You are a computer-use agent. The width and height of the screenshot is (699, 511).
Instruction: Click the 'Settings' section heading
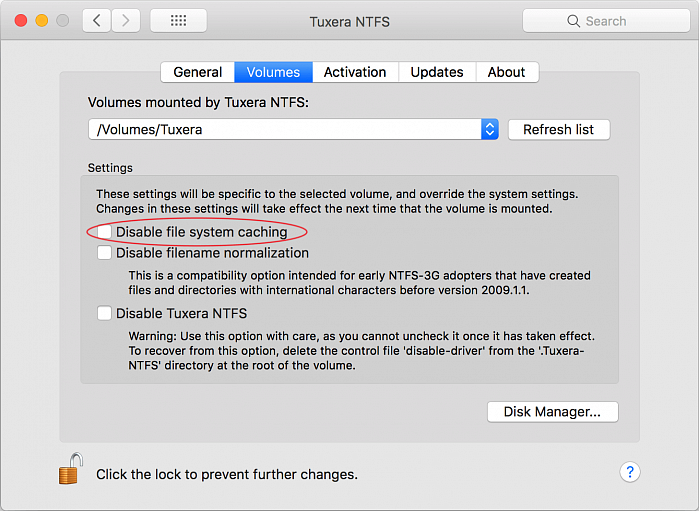click(110, 168)
